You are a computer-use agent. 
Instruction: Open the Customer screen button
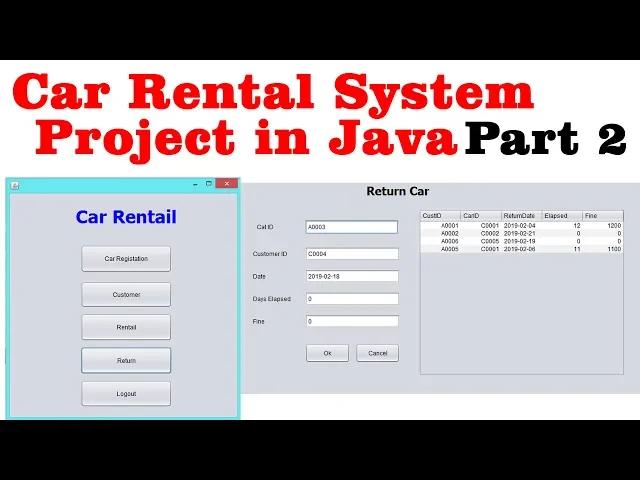click(126, 294)
